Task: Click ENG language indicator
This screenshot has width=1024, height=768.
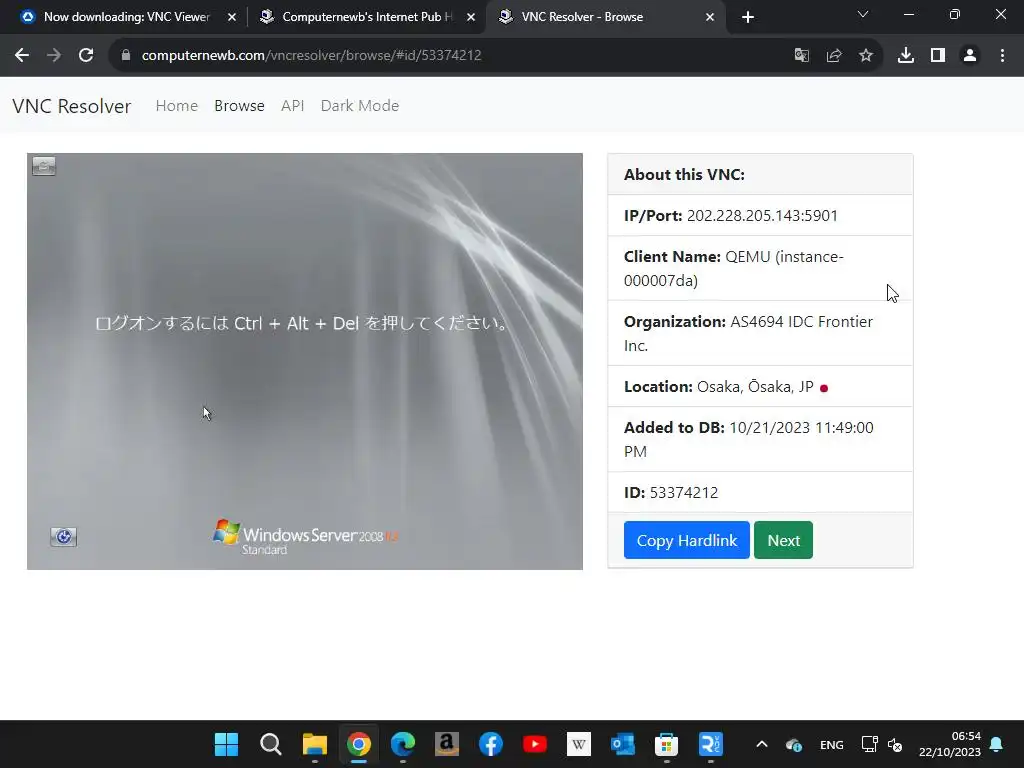Action: tap(831, 744)
